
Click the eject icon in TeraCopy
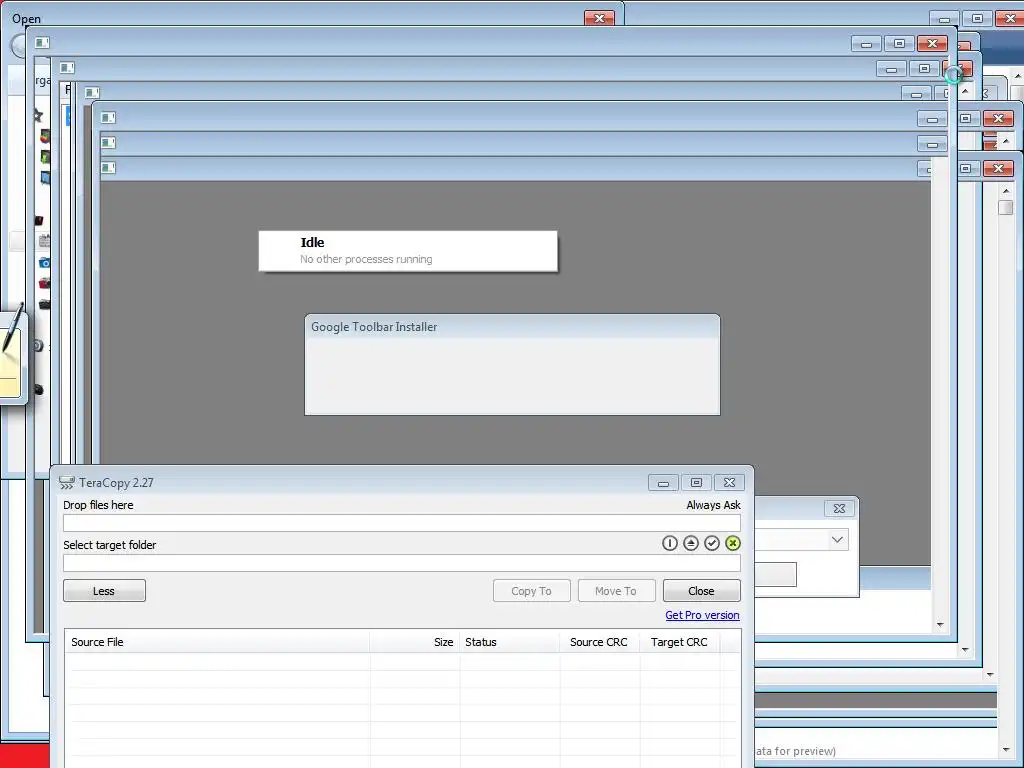[690, 543]
